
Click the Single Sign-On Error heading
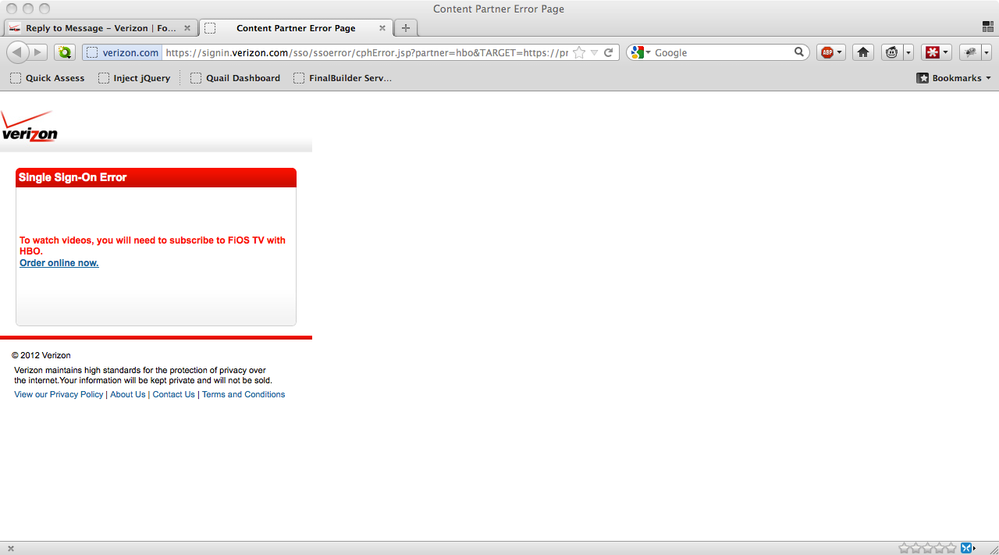coord(73,177)
